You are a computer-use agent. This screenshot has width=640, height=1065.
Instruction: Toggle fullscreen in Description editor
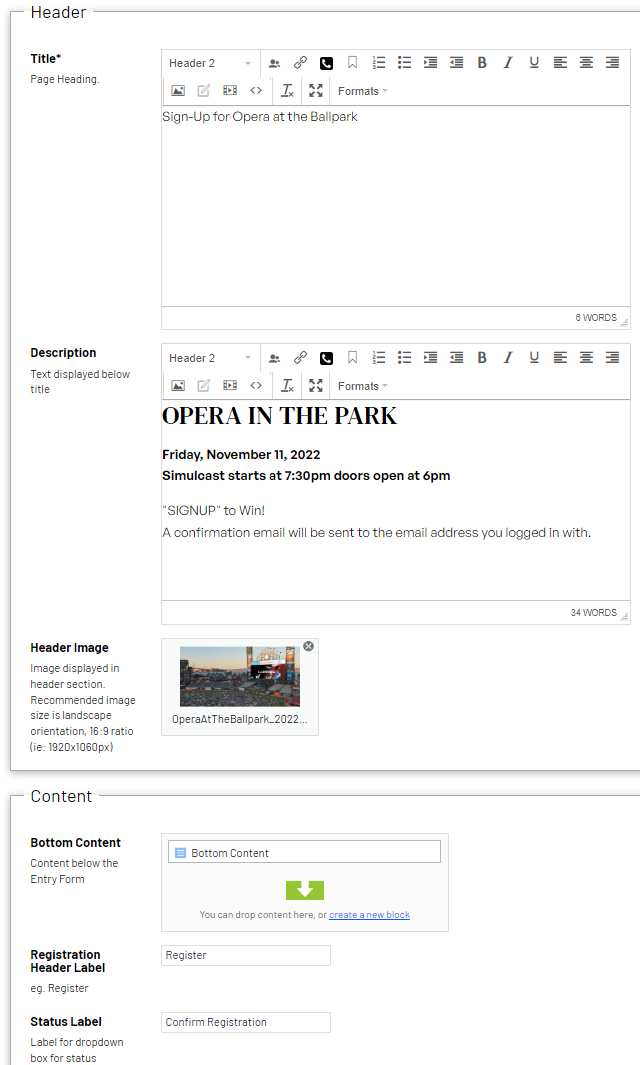pyautogui.click(x=316, y=385)
